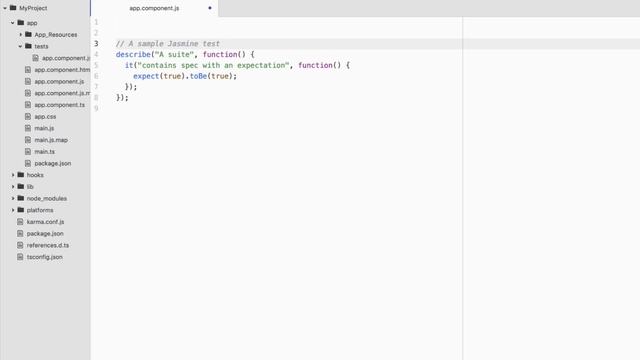Expand the lib folder arrow

(x=13, y=187)
